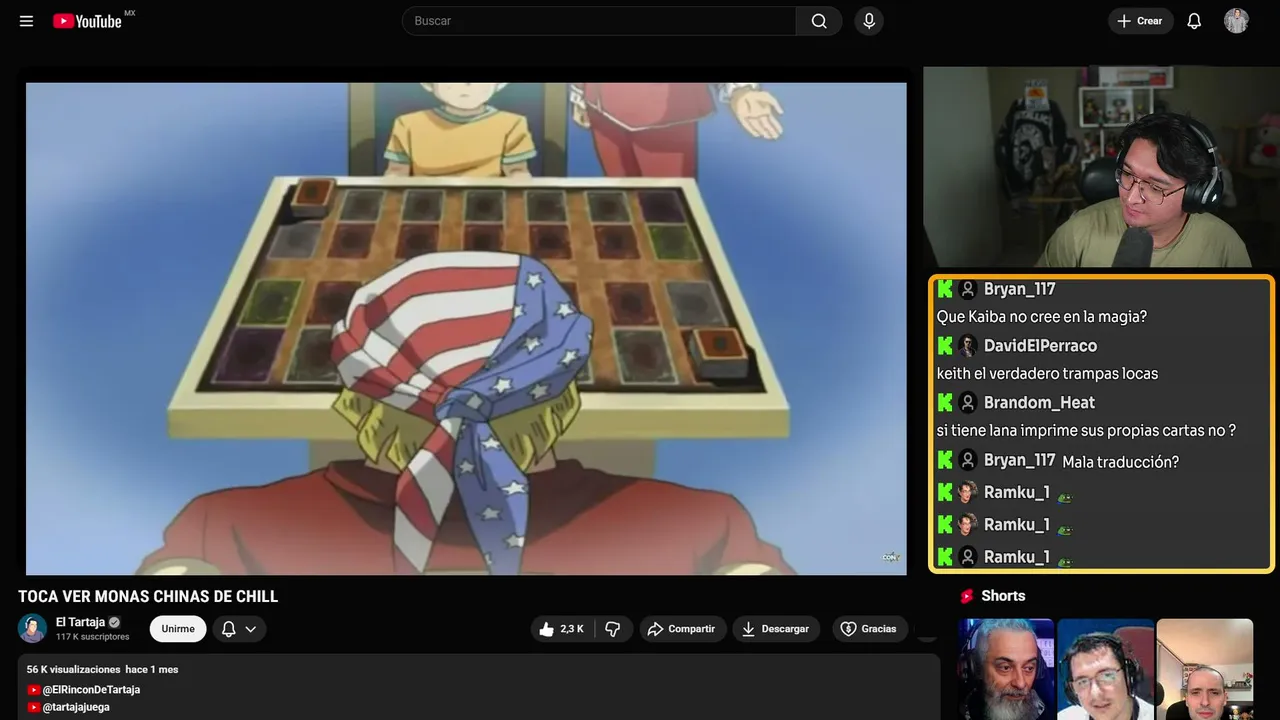Join the channel with Unirme
Viewport: 1280px width, 720px height.
pos(178,629)
